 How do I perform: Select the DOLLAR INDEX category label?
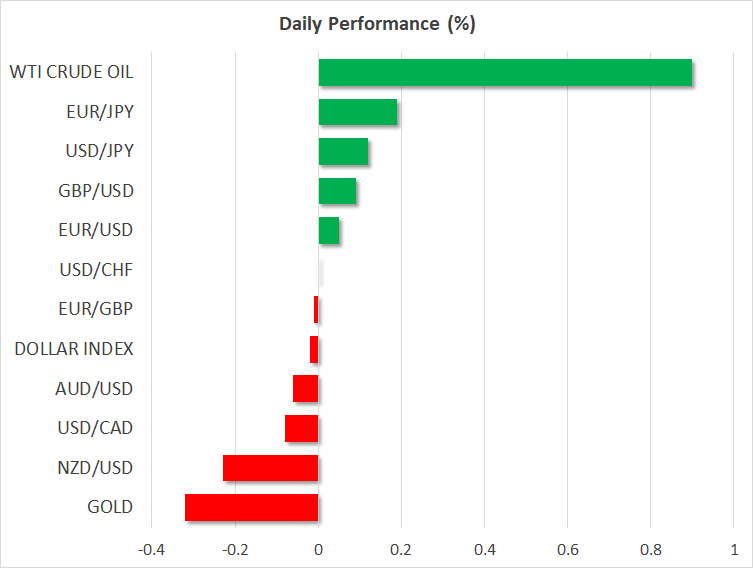[74, 349]
